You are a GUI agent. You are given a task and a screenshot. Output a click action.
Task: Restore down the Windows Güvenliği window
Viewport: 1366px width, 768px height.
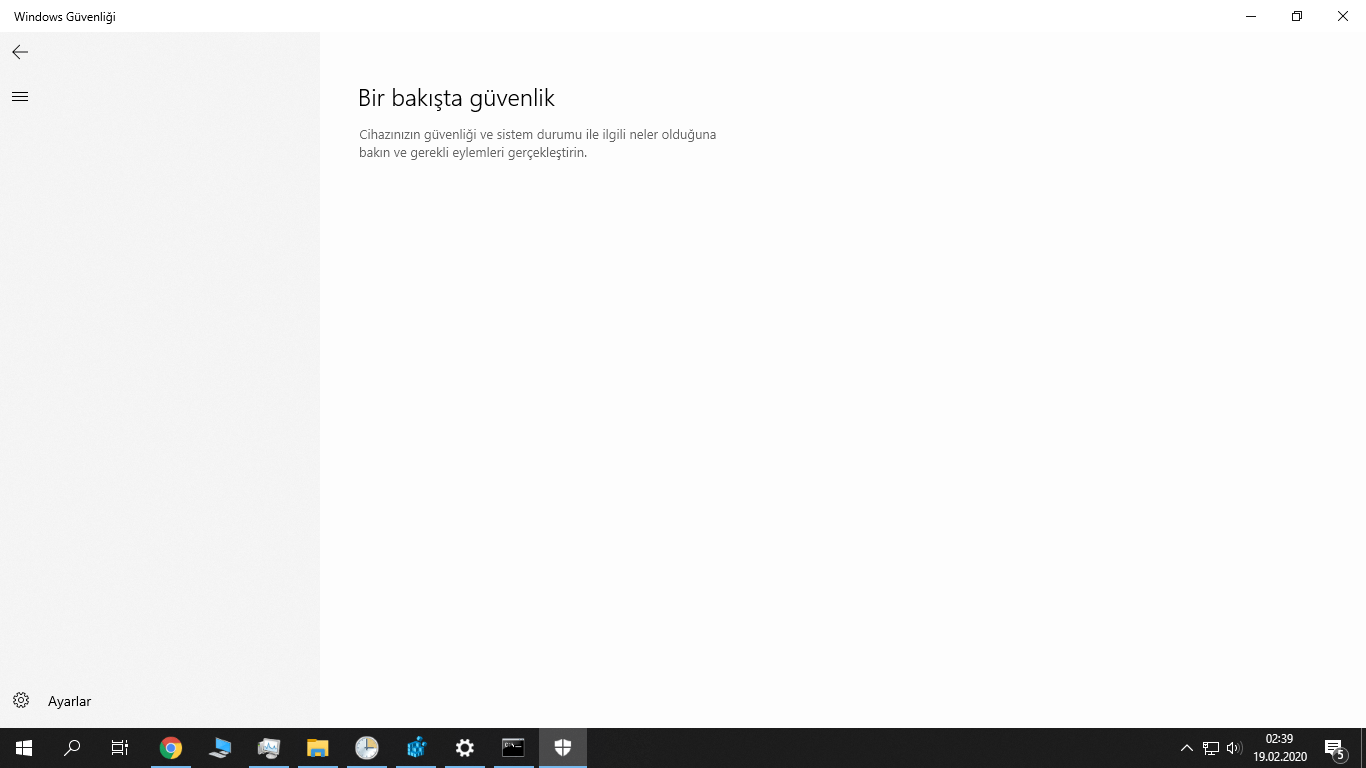[x=1297, y=16]
